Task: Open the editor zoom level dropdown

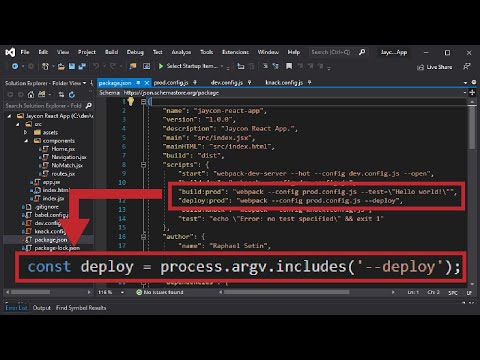Action: coord(122,292)
